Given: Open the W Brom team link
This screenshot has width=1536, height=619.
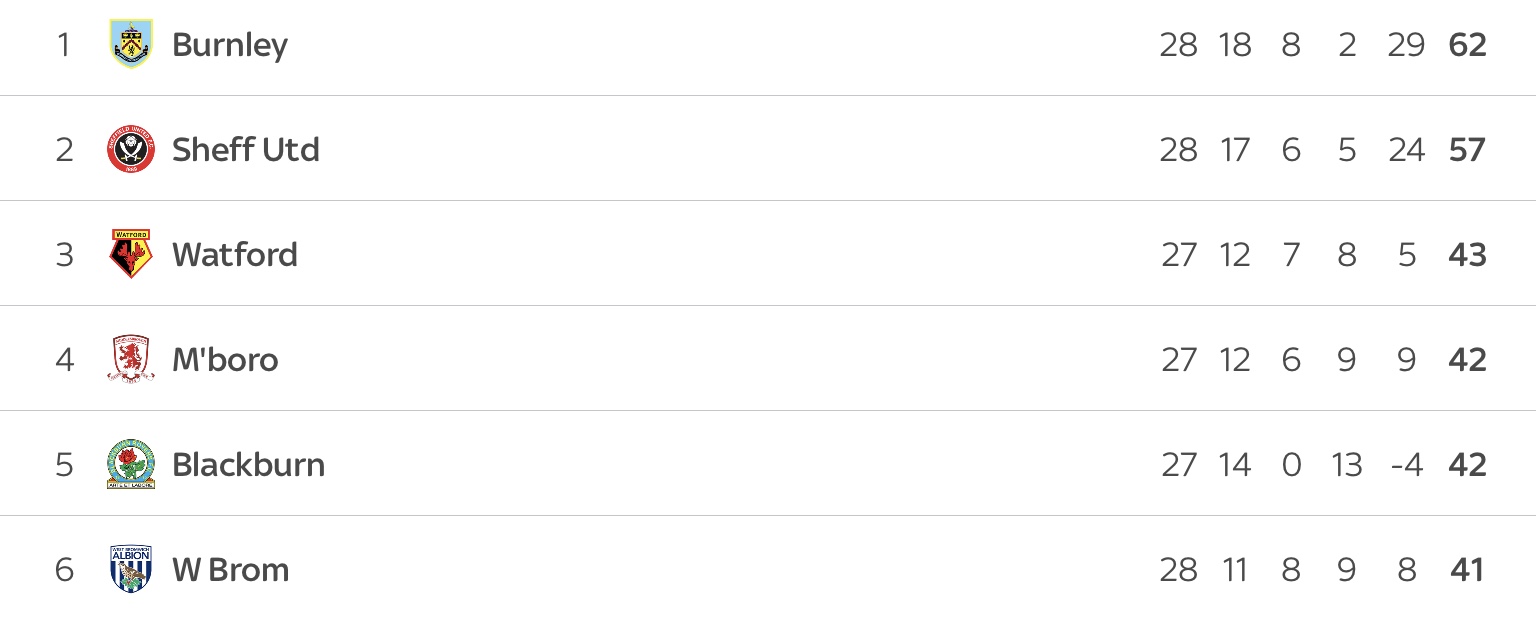Looking at the screenshot, I should pos(231,570).
